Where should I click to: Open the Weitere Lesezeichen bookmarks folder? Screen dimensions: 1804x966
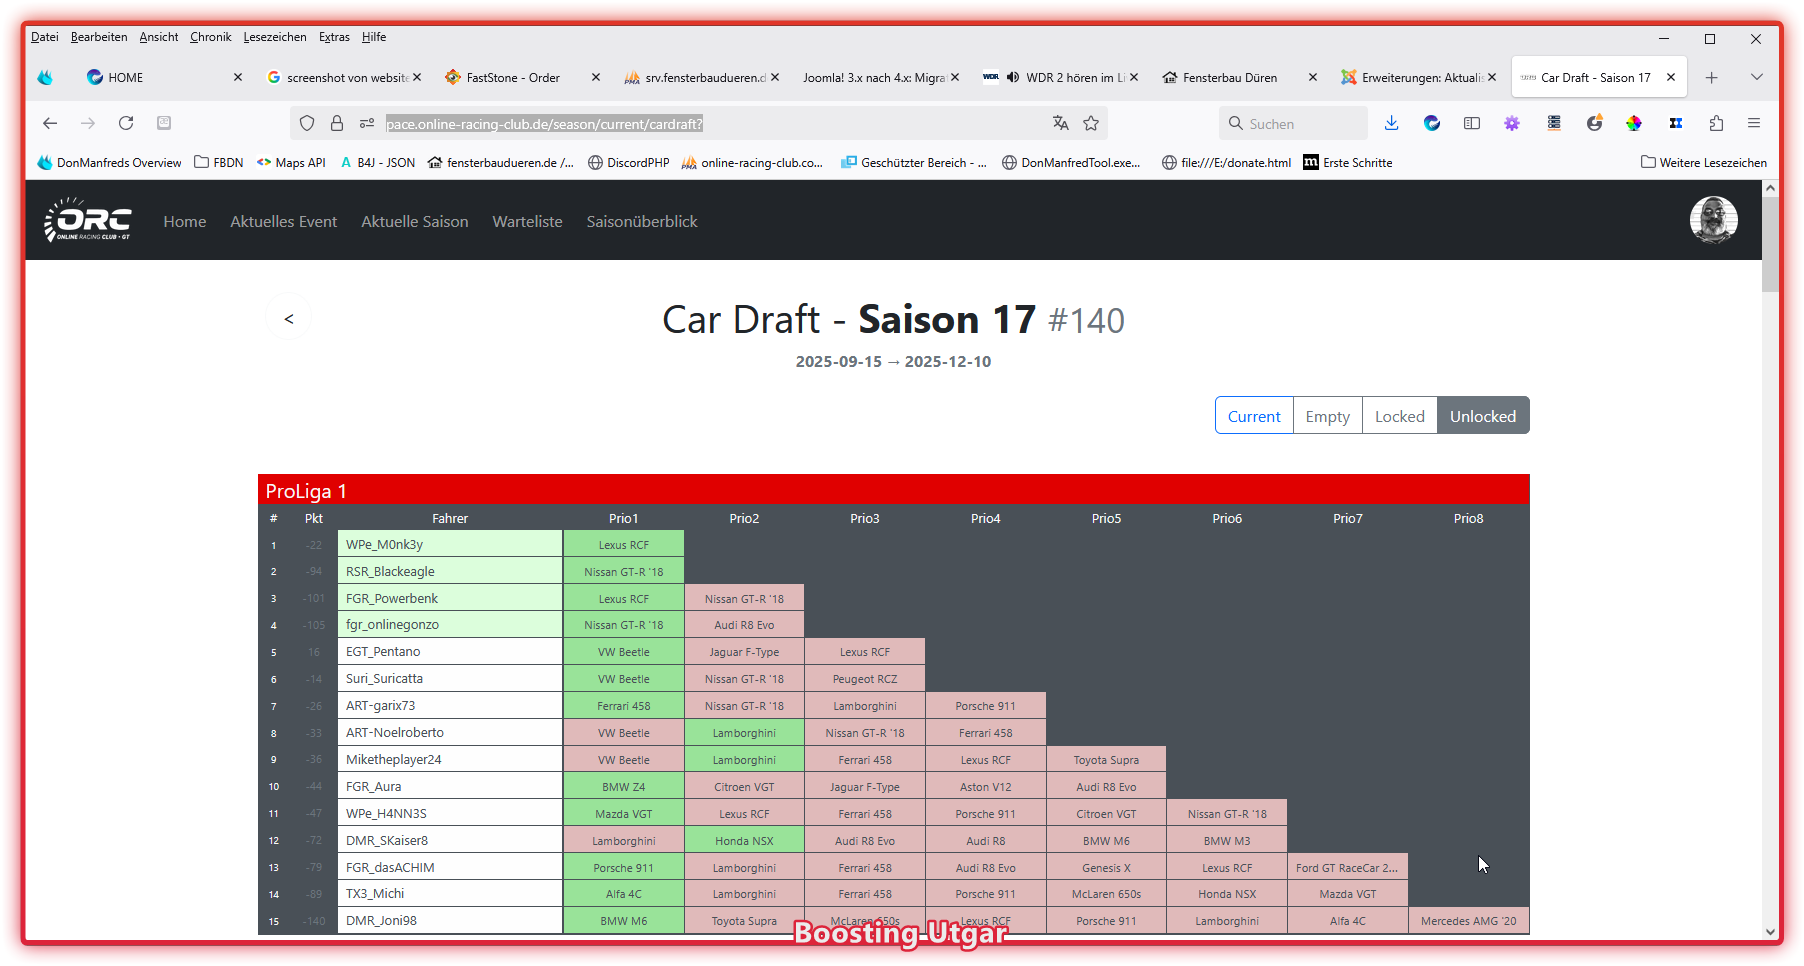(1704, 163)
